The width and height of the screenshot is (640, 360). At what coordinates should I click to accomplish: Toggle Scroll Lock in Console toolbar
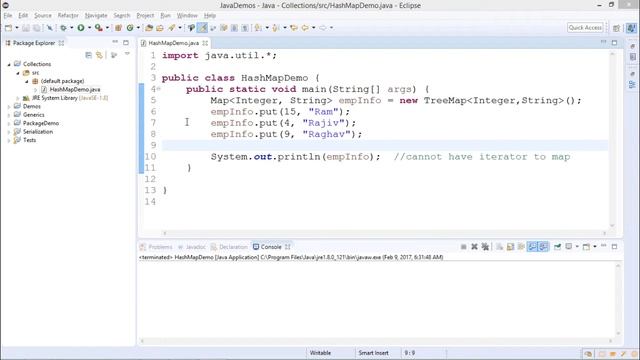click(x=510, y=247)
